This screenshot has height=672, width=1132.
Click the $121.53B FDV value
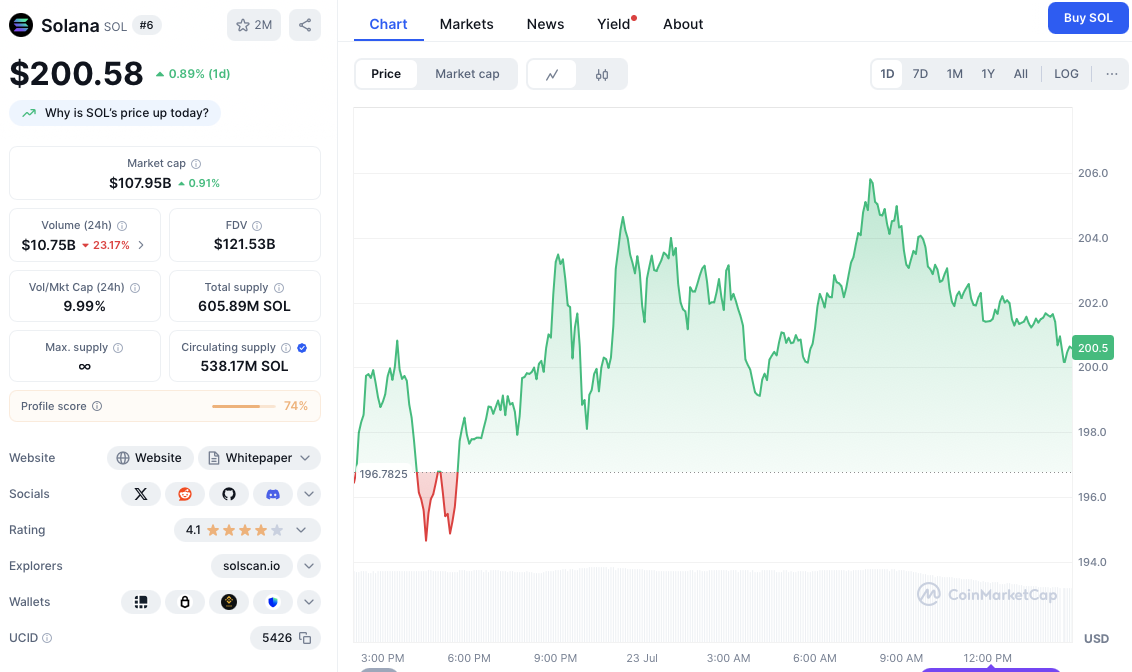click(245, 245)
